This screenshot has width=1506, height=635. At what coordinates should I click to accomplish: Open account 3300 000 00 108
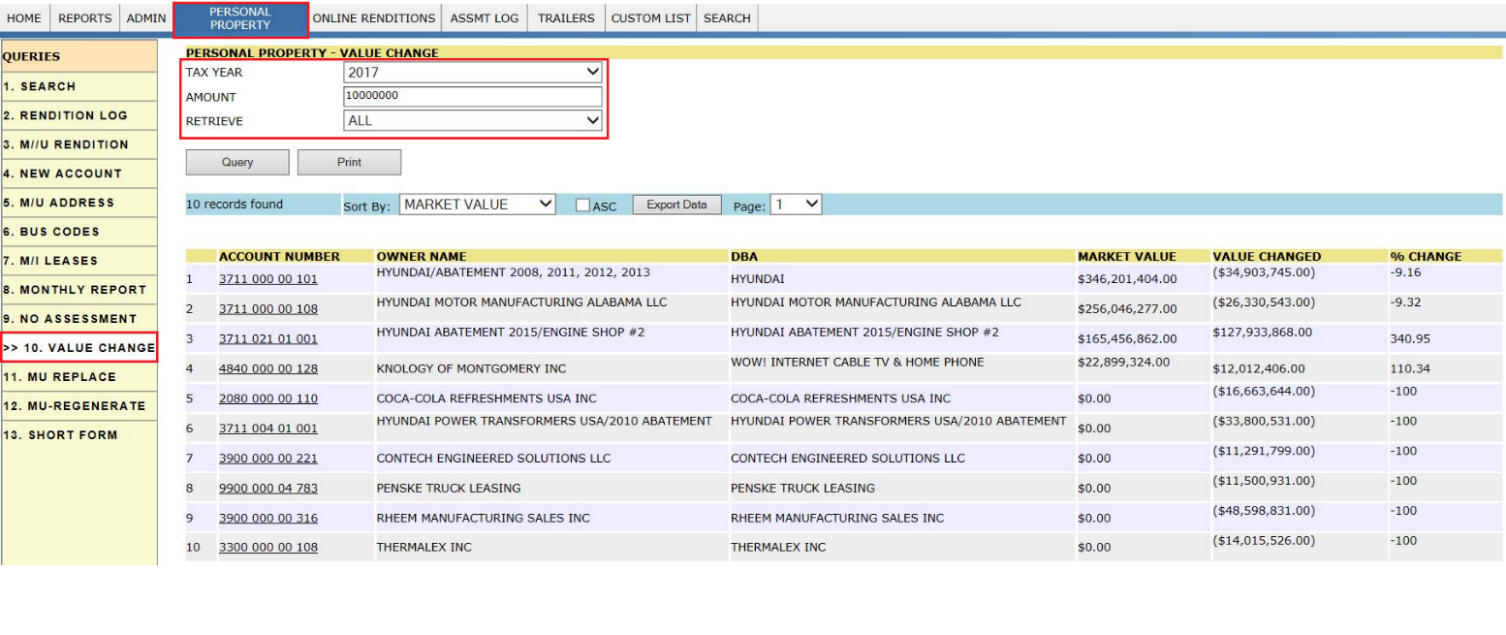point(268,547)
